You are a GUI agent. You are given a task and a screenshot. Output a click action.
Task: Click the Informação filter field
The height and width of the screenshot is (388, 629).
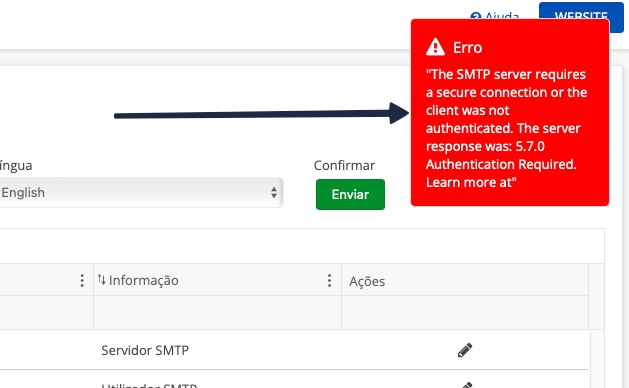pyautogui.click(x=217, y=313)
